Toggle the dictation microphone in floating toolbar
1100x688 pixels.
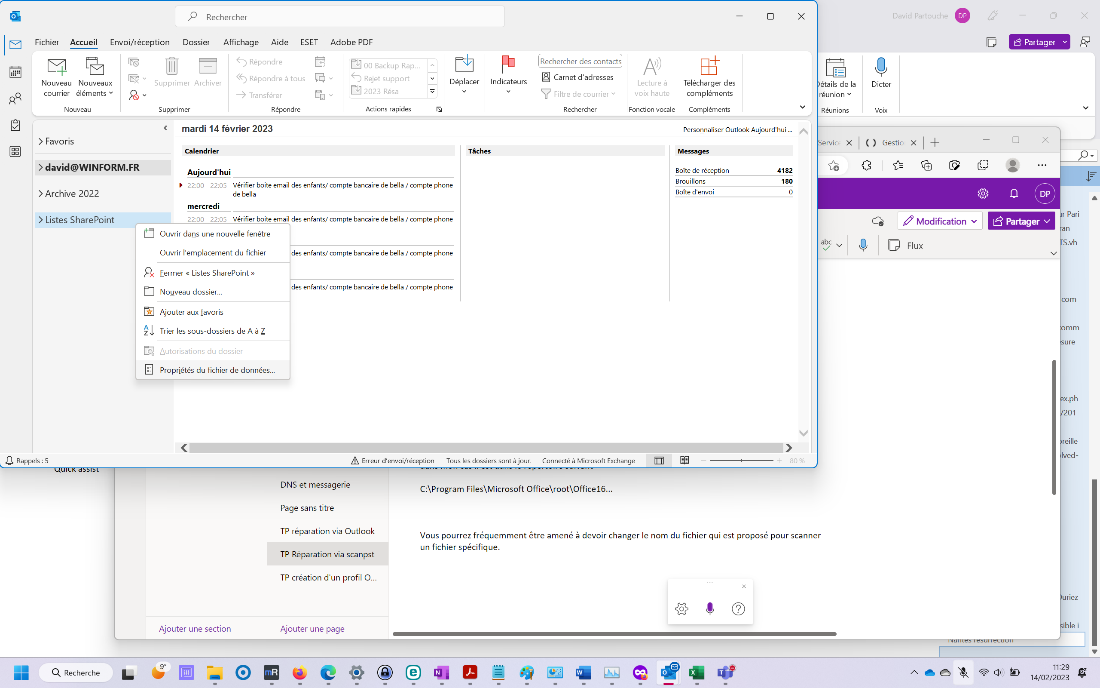pyautogui.click(x=710, y=608)
